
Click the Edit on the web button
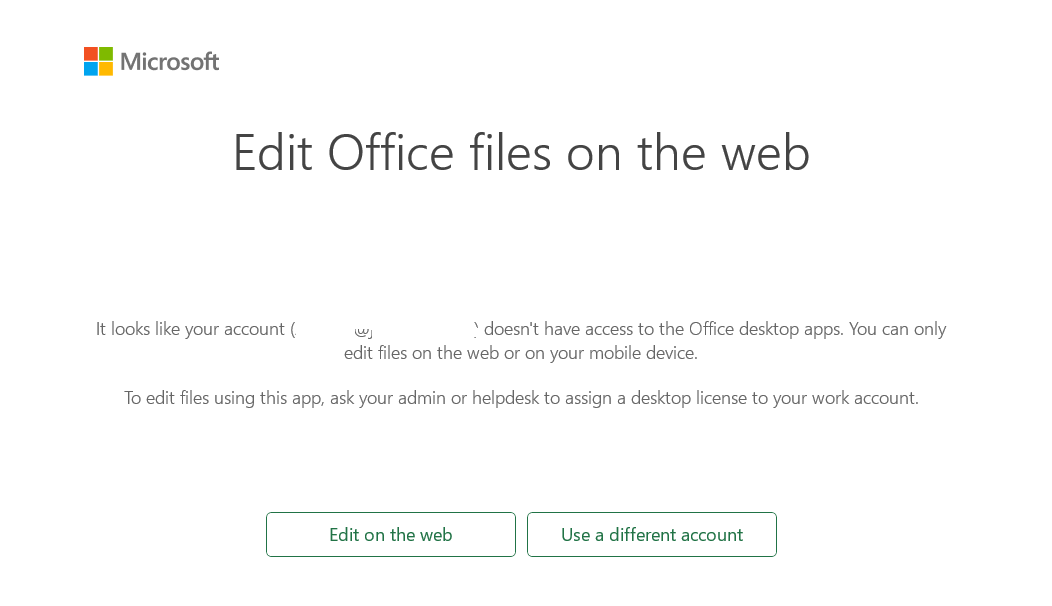click(390, 534)
